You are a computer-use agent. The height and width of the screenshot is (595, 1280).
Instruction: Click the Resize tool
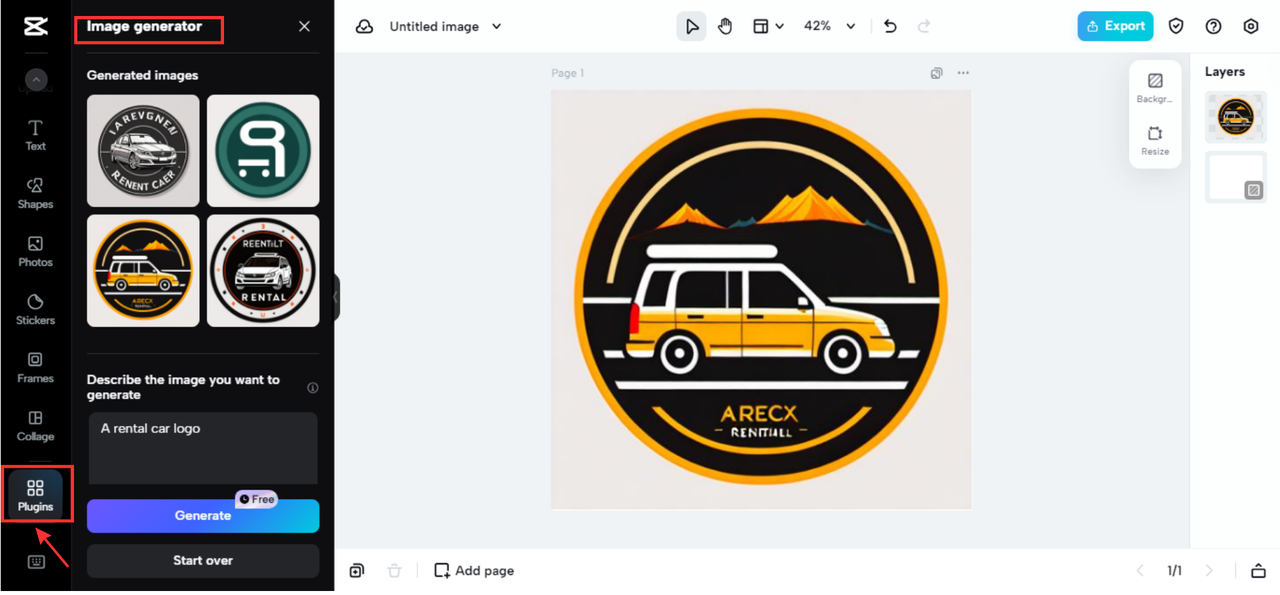tap(1155, 141)
